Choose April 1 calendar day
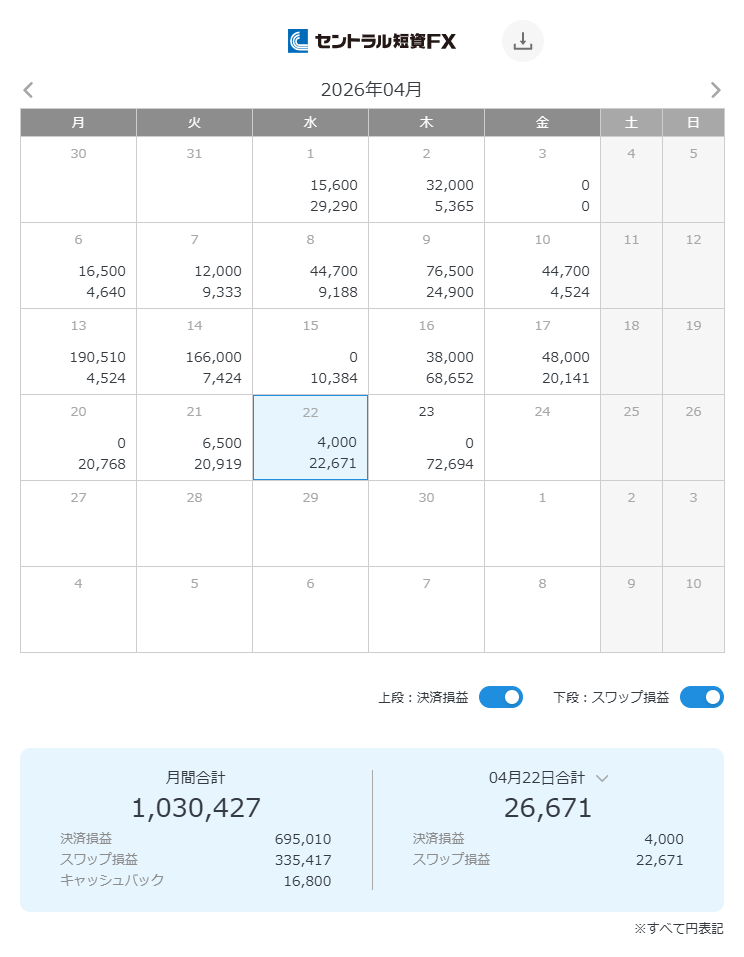 tap(310, 179)
